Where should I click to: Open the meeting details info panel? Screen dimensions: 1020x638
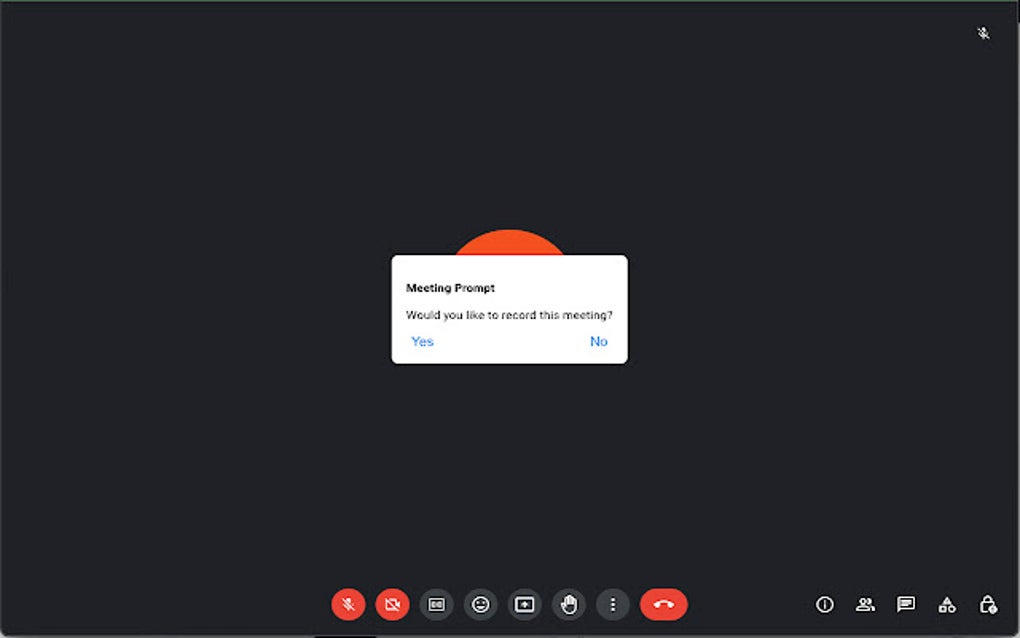point(824,604)
